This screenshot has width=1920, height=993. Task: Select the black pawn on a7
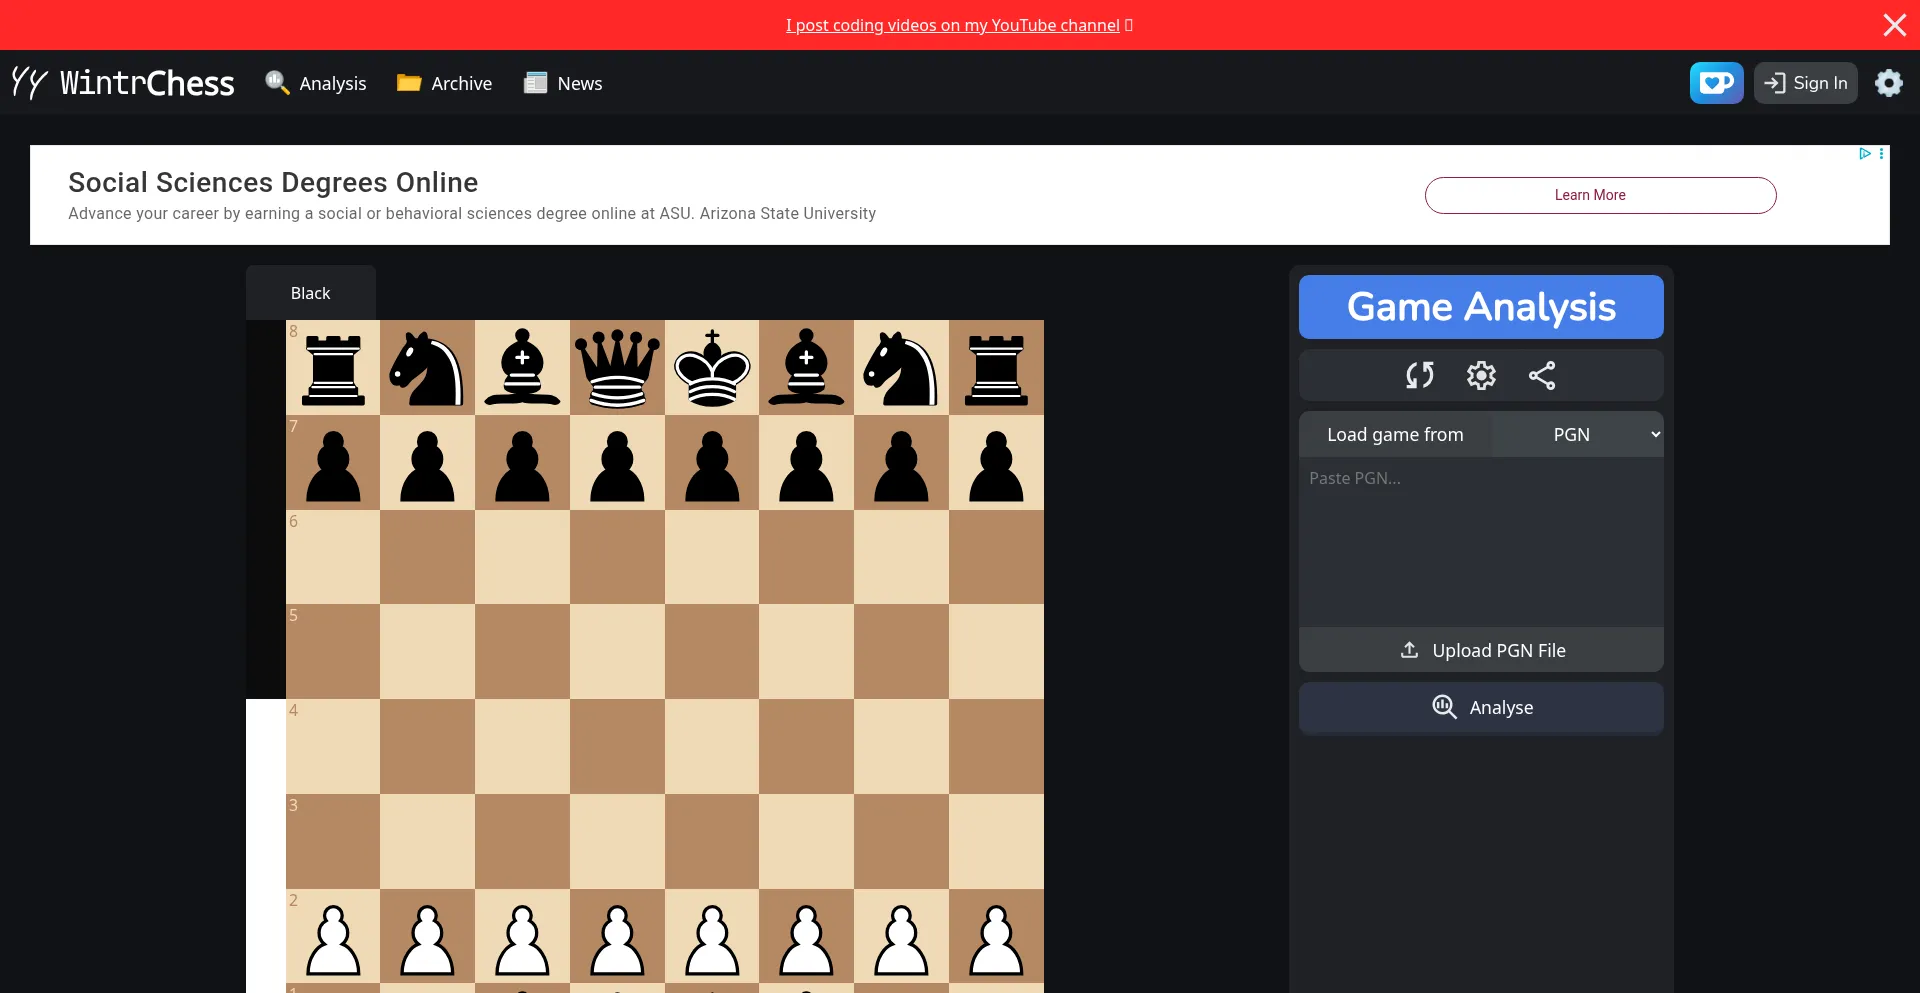[333, 463]
